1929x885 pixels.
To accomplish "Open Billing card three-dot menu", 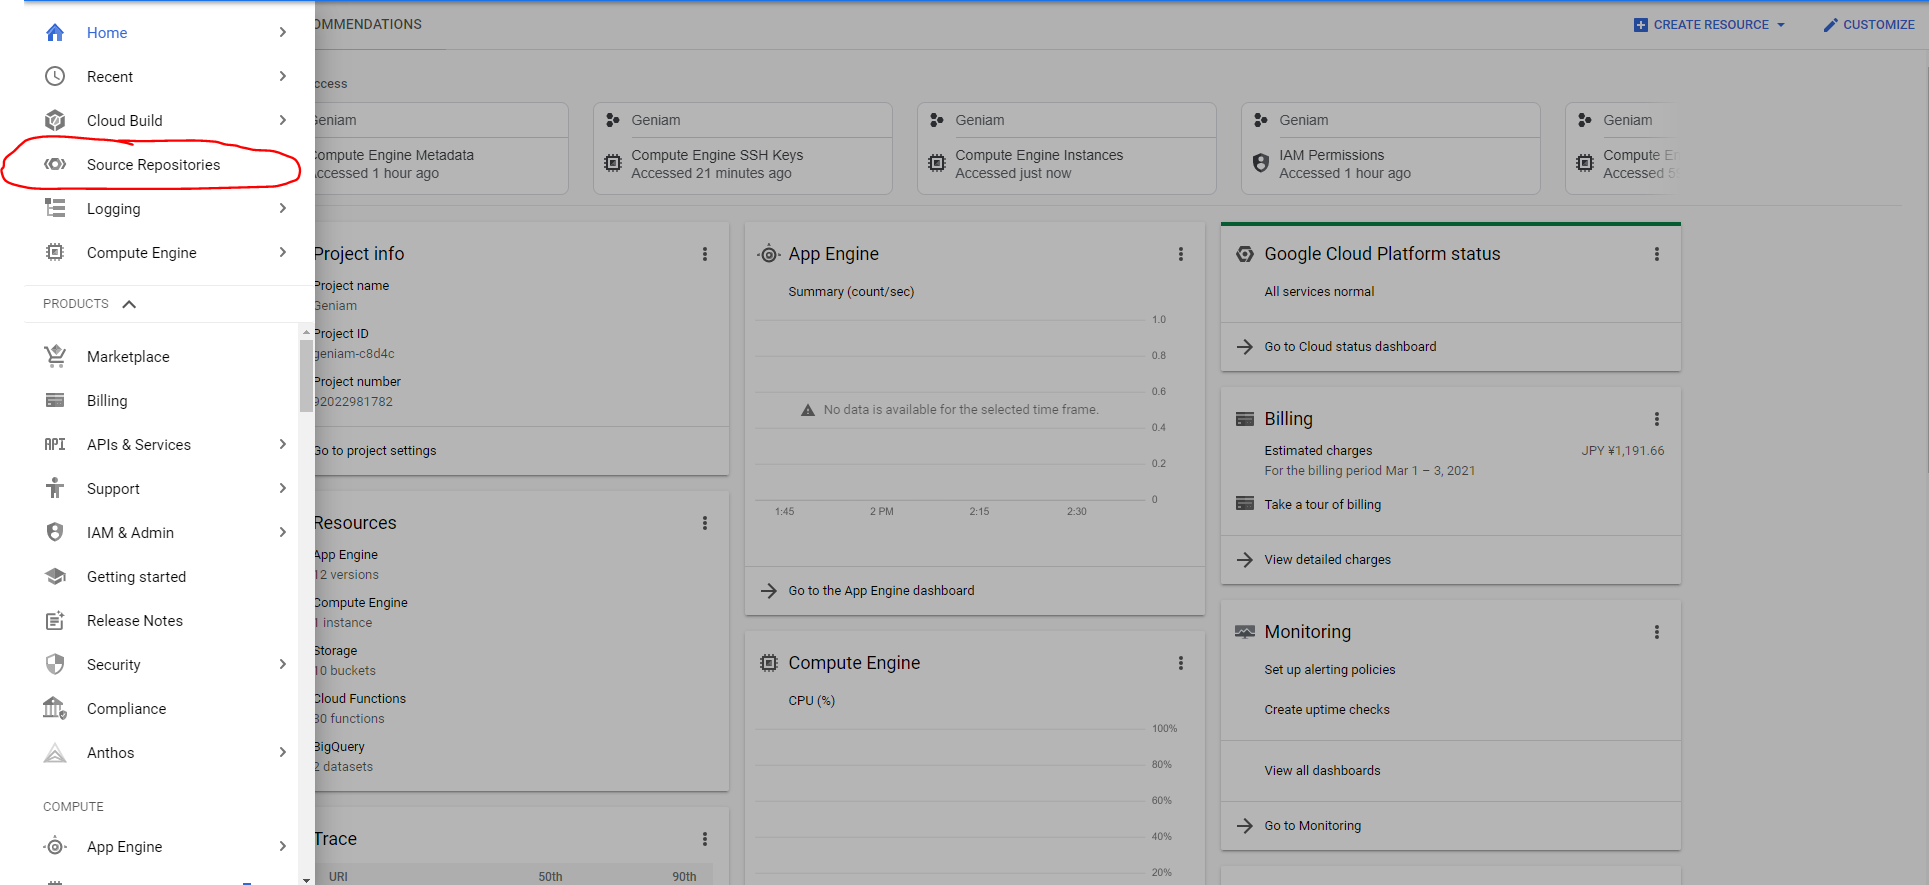I will (1657, 419).
